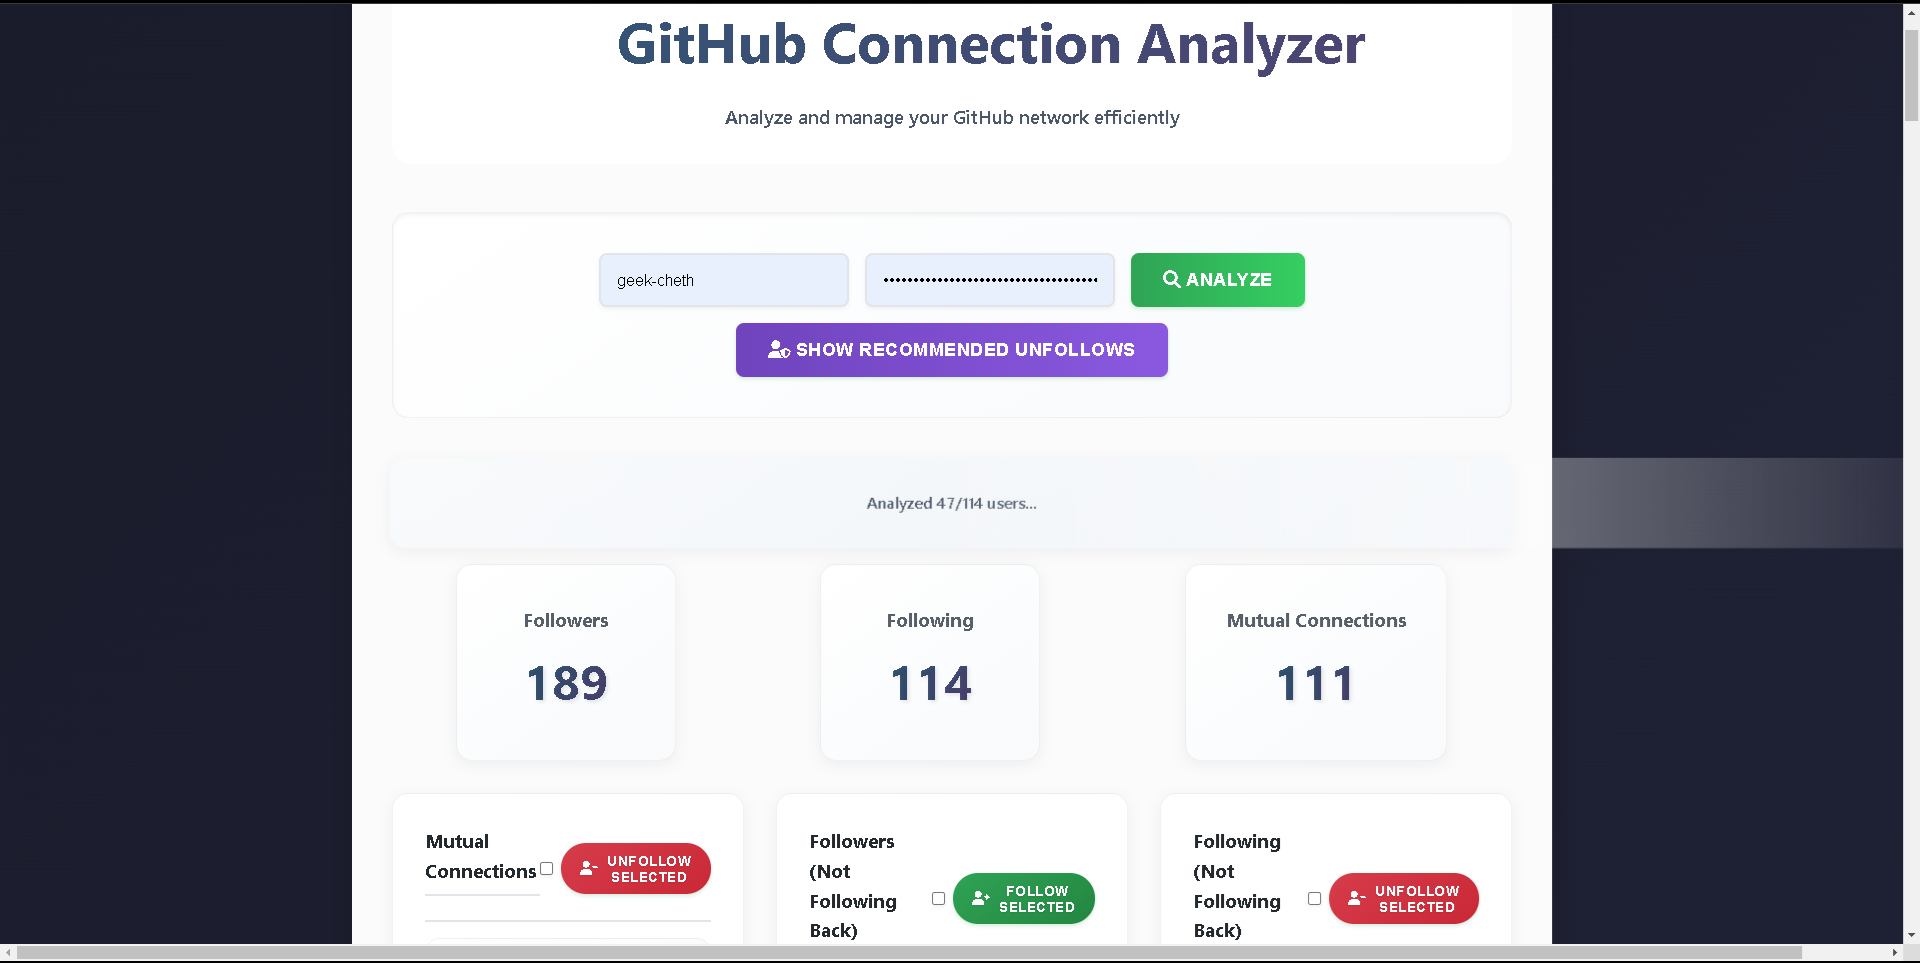Click the vertical scrollbar up arrow
1920x963 pixels.
(x=1911, y=11)
